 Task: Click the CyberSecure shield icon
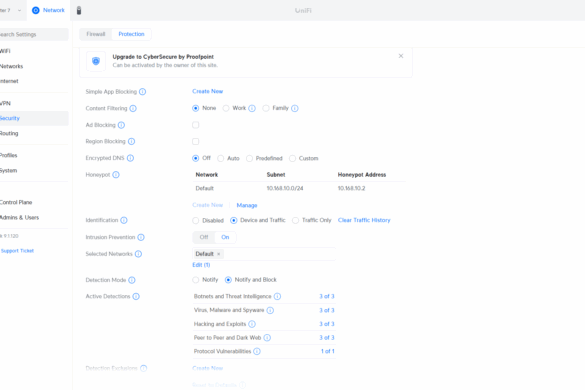coord(96,61)
